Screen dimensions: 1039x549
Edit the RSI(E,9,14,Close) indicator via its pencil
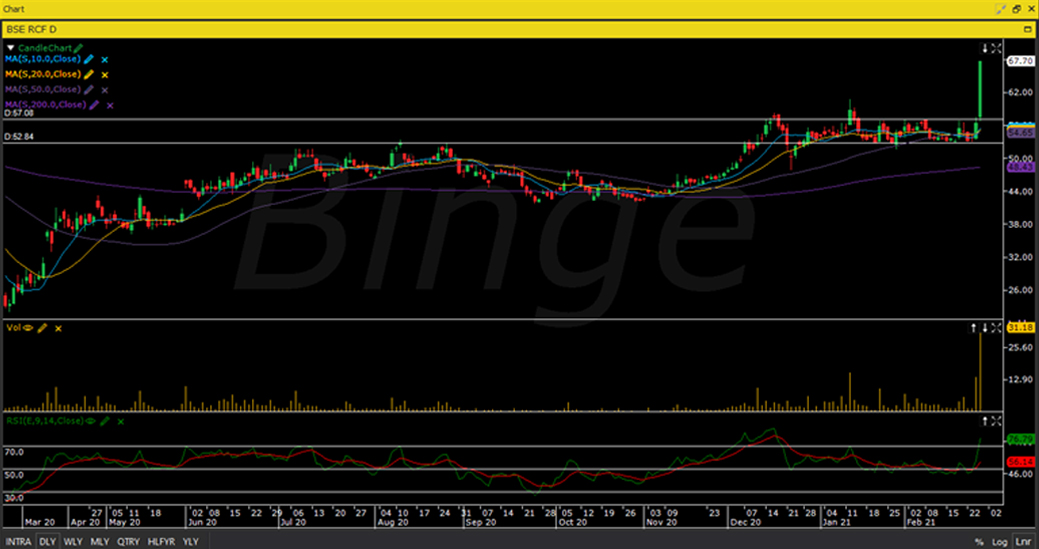tap(104, 421)
